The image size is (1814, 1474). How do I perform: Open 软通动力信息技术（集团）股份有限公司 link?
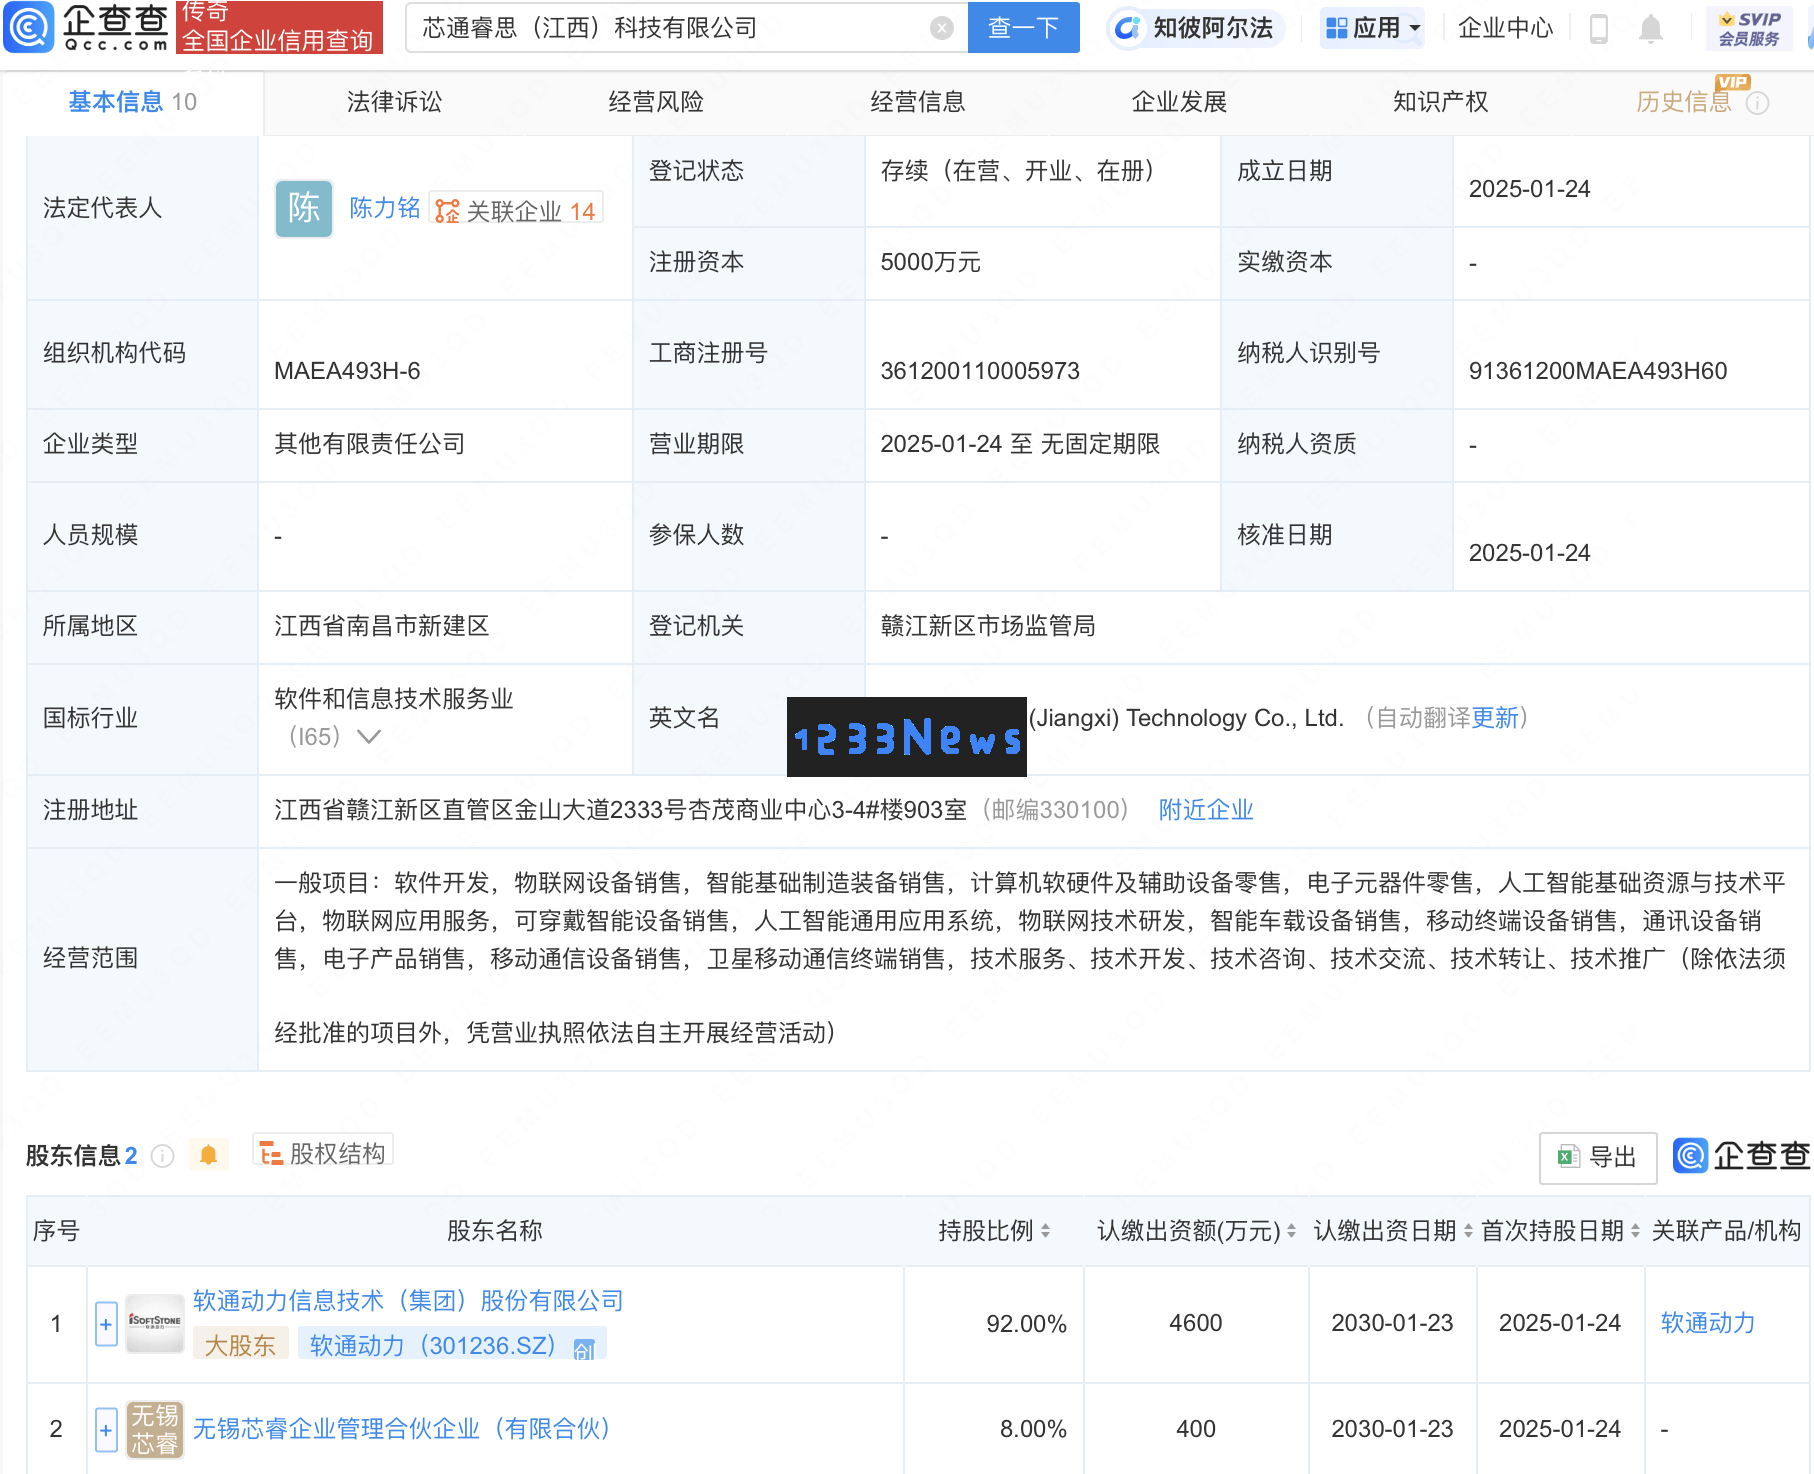pos(408,1301)
